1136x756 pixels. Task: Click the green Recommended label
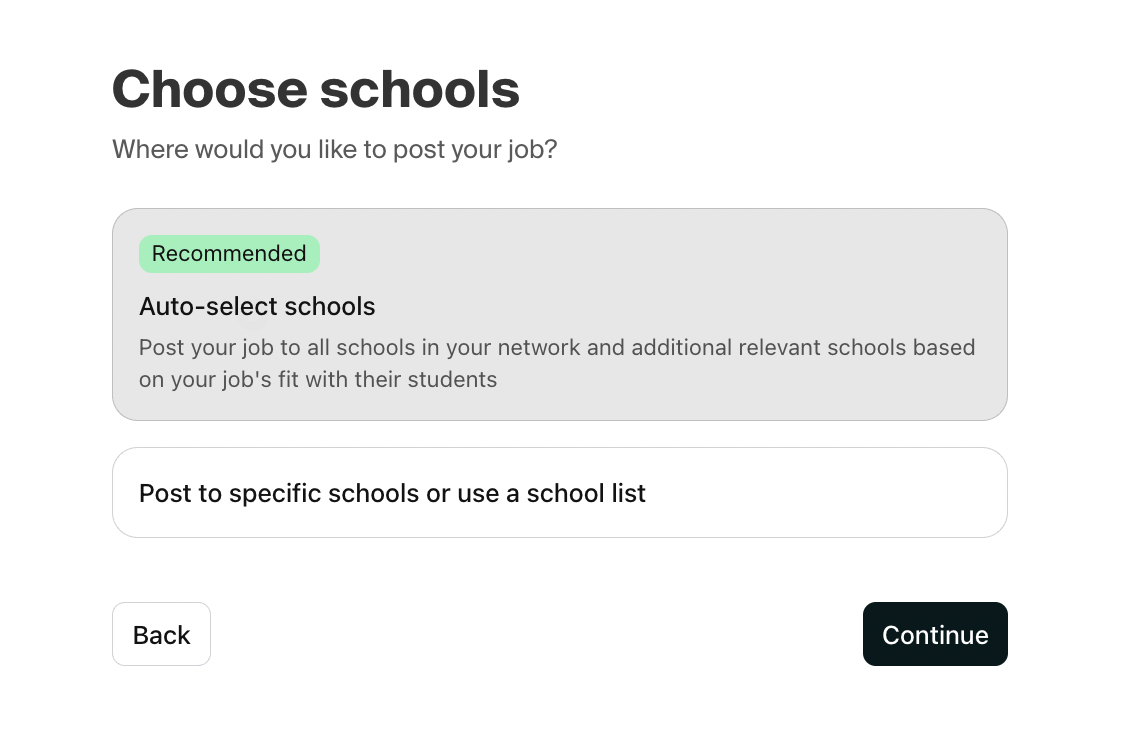click(x=229, y=254)
